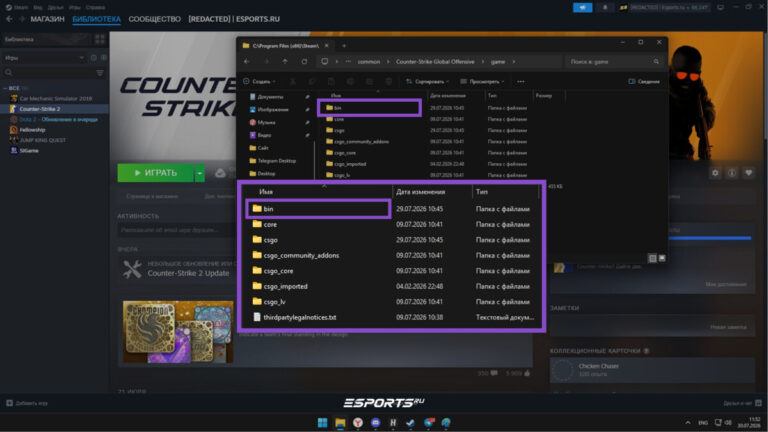The width and height of the screenshot is (768, 432).
Task: Click the recent activity clock icon in sidebar
Action: tap(94, 58)
